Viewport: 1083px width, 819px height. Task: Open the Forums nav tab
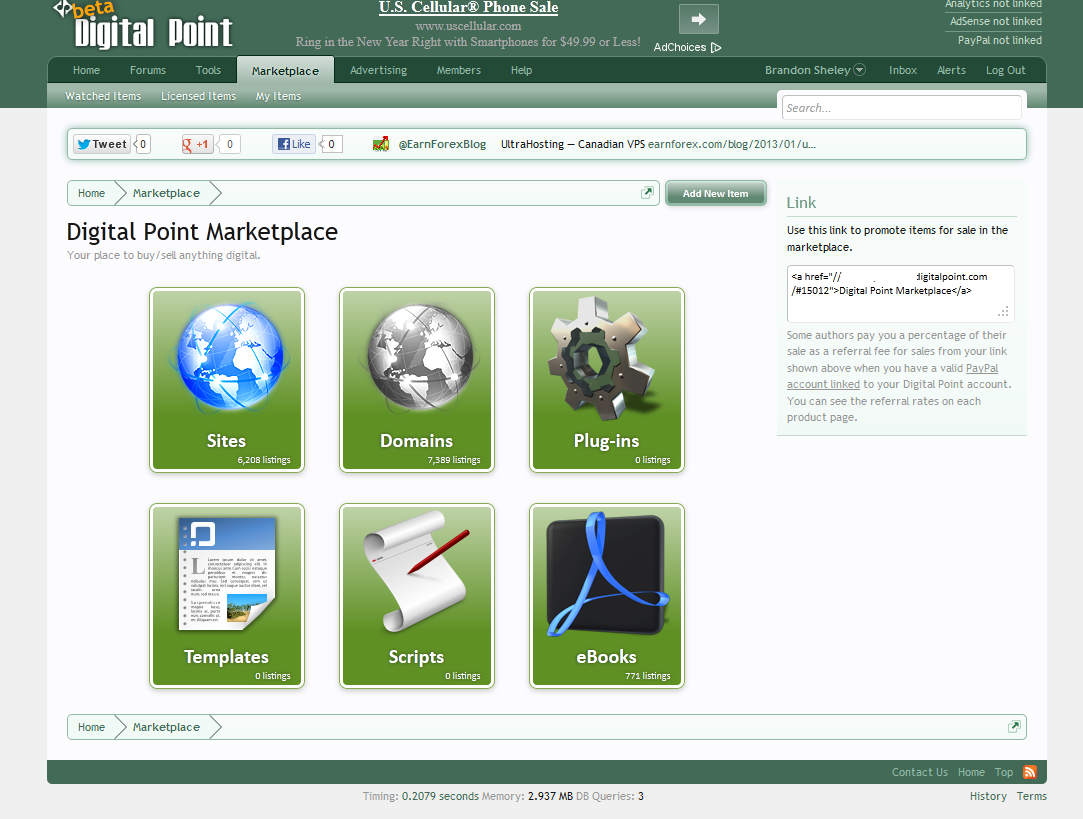tap(148, 70)
